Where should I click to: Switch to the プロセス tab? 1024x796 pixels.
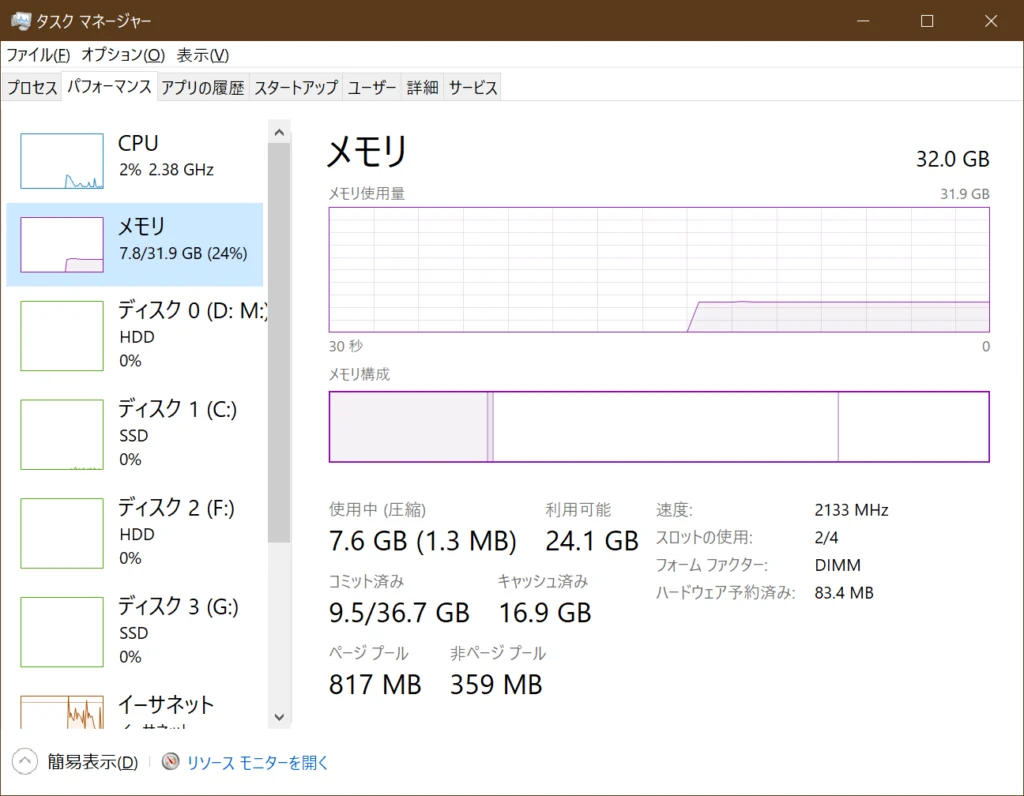tap(32, 88)
